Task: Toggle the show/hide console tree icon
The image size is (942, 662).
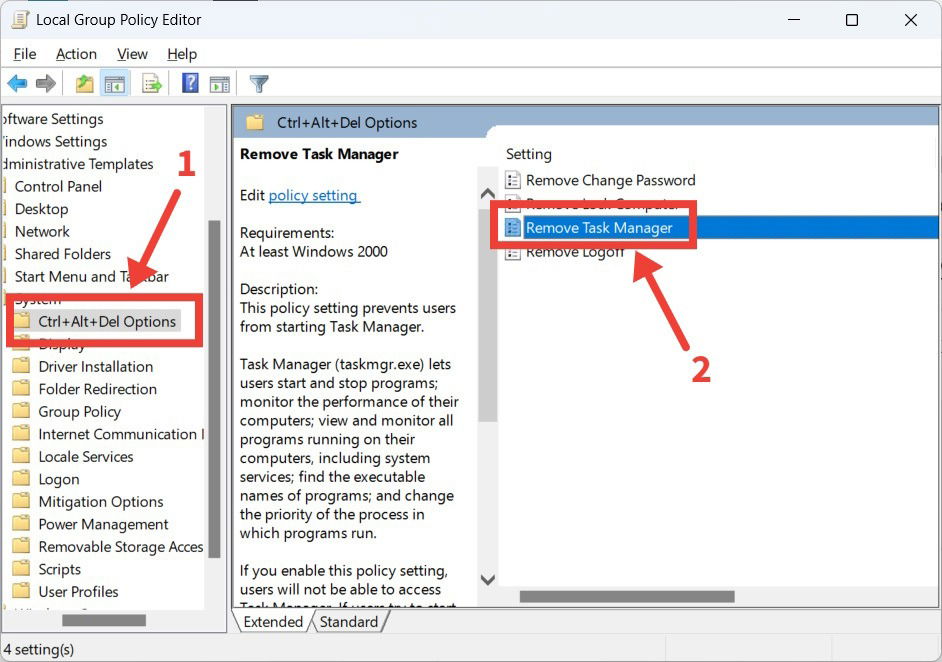Action: pos(114,84)
